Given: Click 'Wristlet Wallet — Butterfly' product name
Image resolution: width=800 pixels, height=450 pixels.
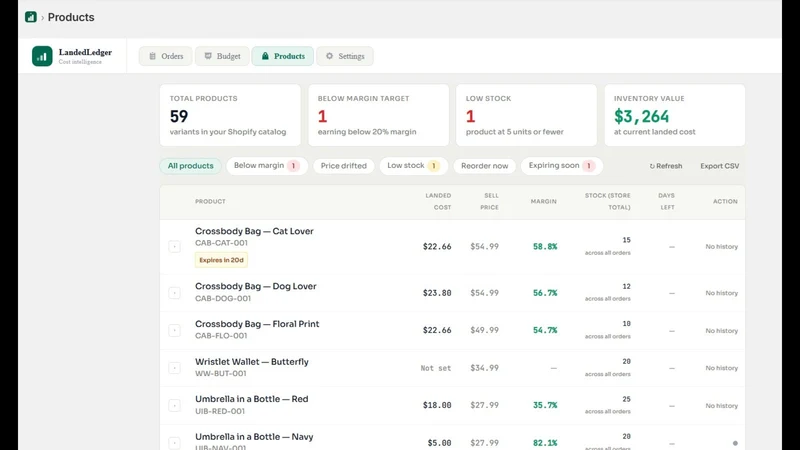Looking at the screenshot, I should point(252,362).
